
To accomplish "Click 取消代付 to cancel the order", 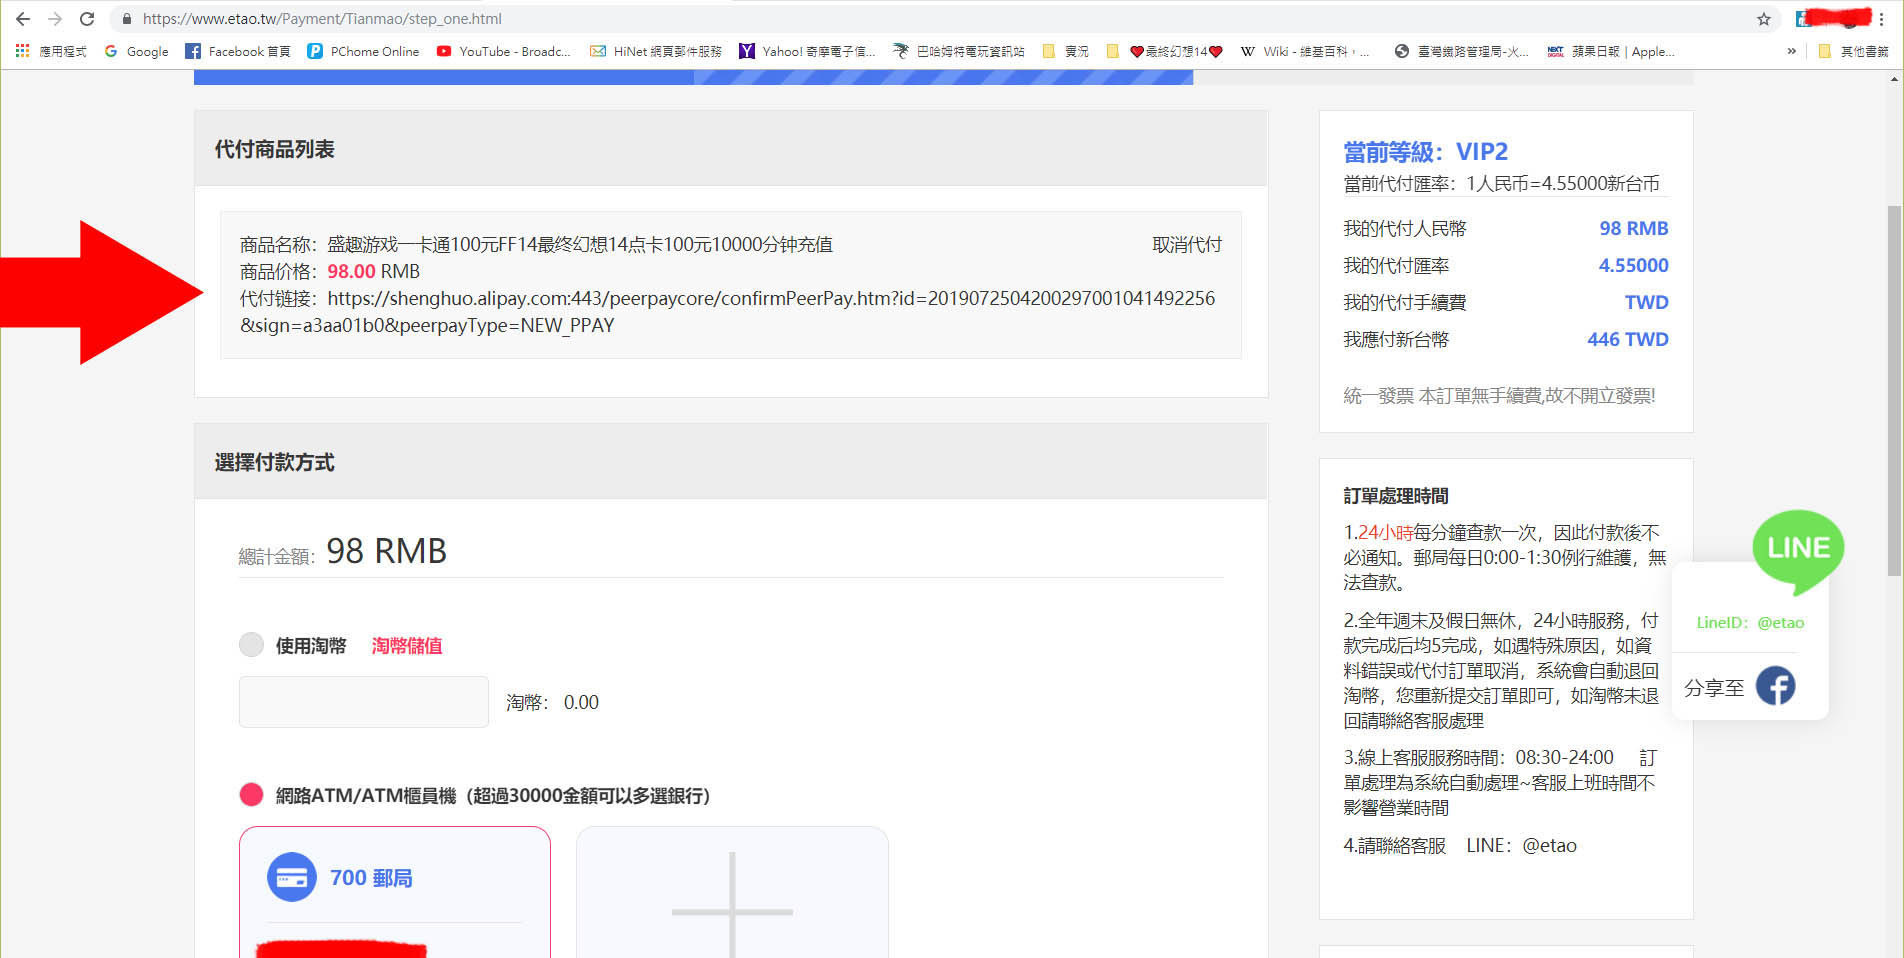I will pos(1187,245).
